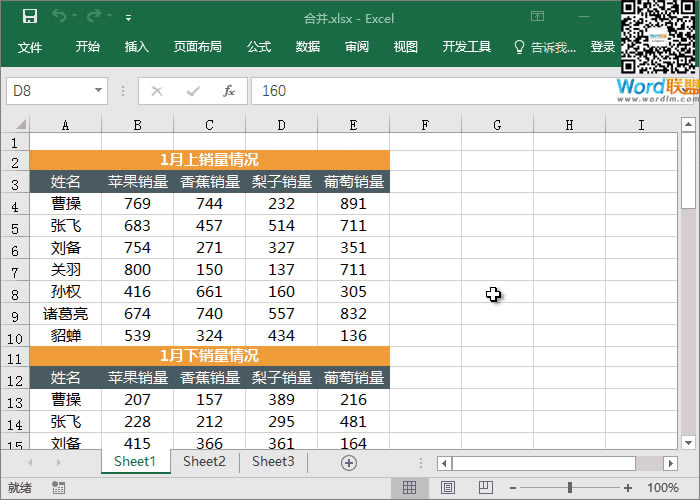Screen dimensions: 700x500
Task: Click the zoom slider handle
Action: click(x=570, y=488)
